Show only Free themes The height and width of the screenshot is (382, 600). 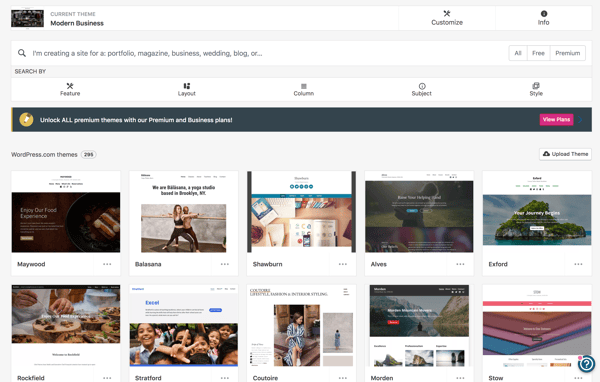[538, 53]
